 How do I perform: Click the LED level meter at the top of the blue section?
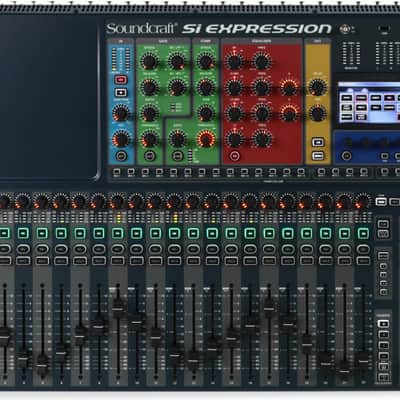pyautogui.click(x=121, y=60)
